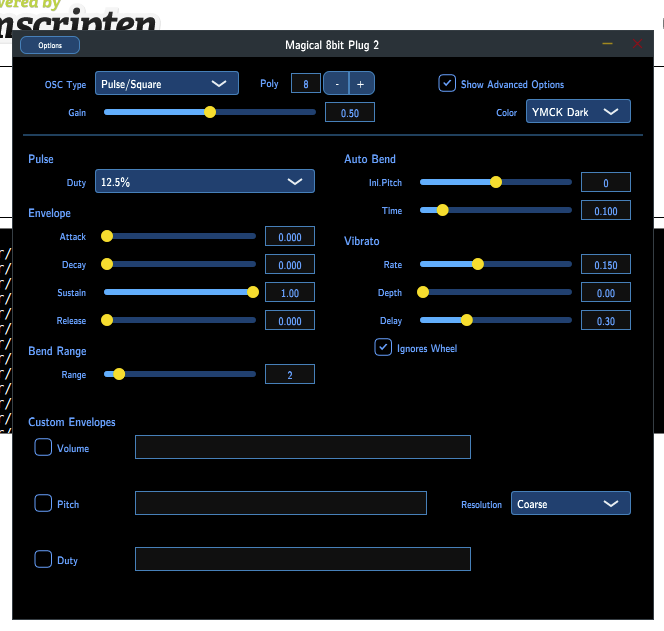Click the Decay slider handle

click(107, 264)
